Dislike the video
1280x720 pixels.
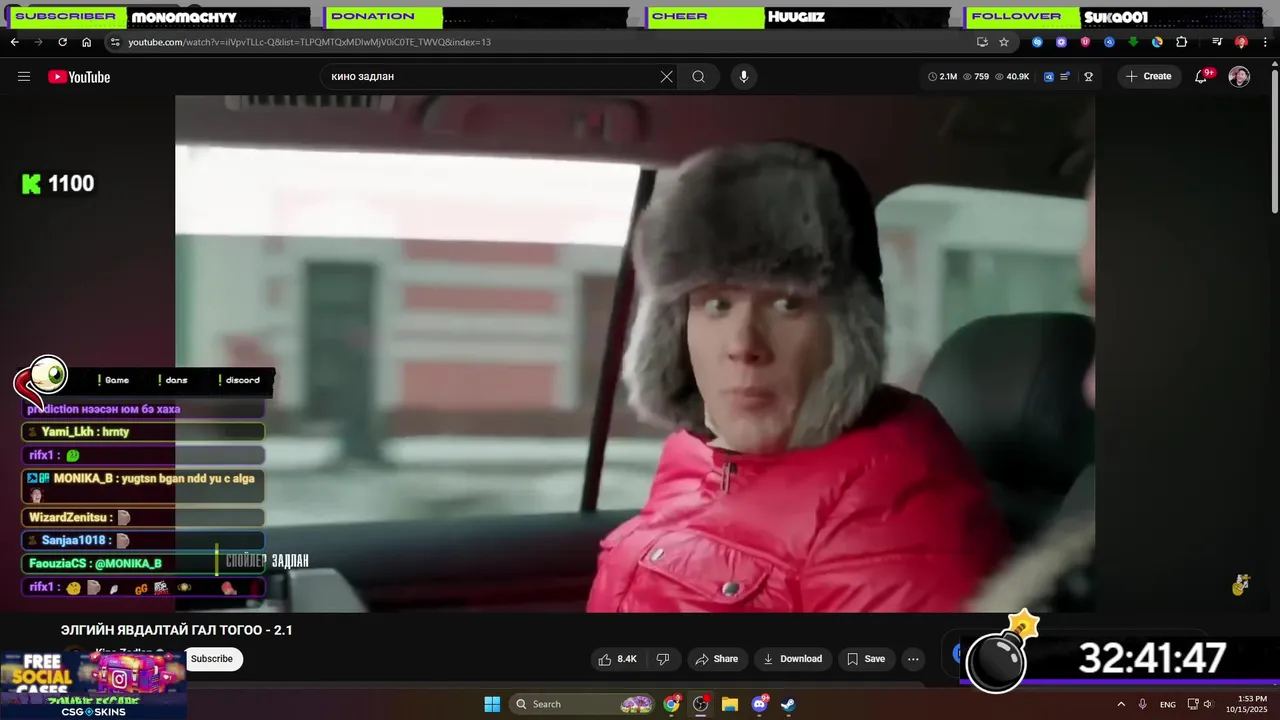pyautogui.click(x=662, y=659)
